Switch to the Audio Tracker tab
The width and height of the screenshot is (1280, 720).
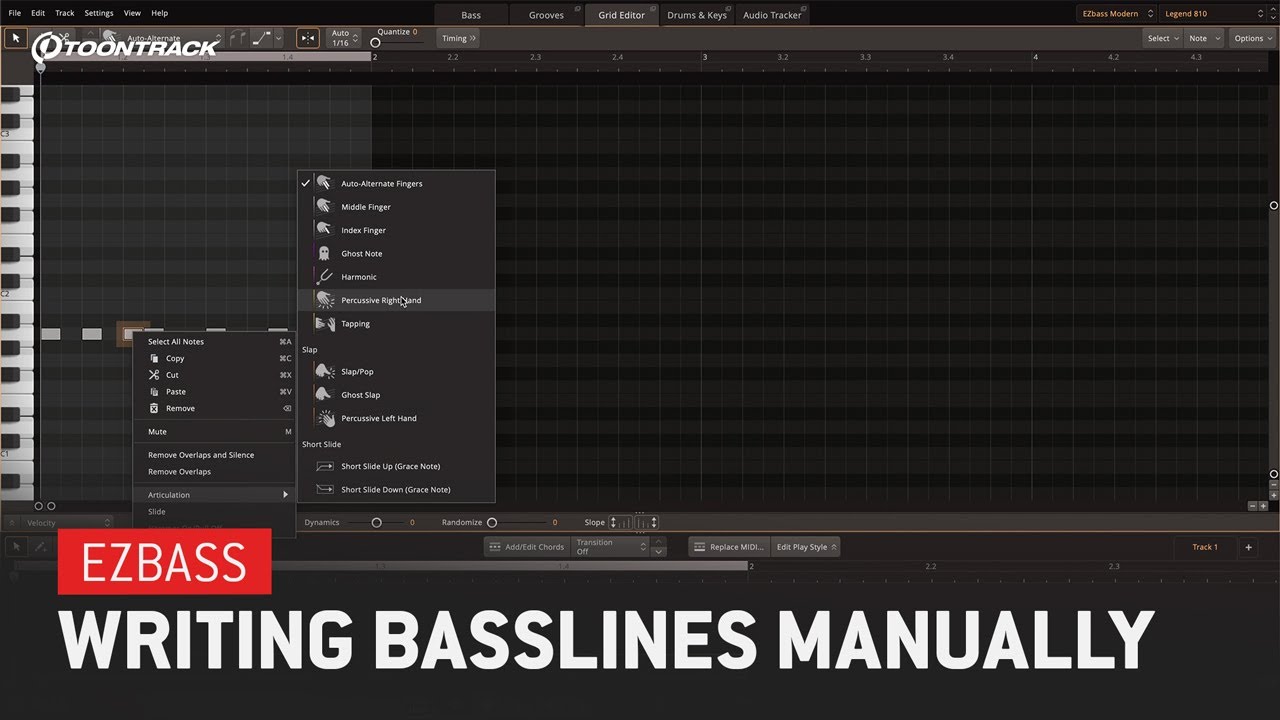[x=772, y=15]
